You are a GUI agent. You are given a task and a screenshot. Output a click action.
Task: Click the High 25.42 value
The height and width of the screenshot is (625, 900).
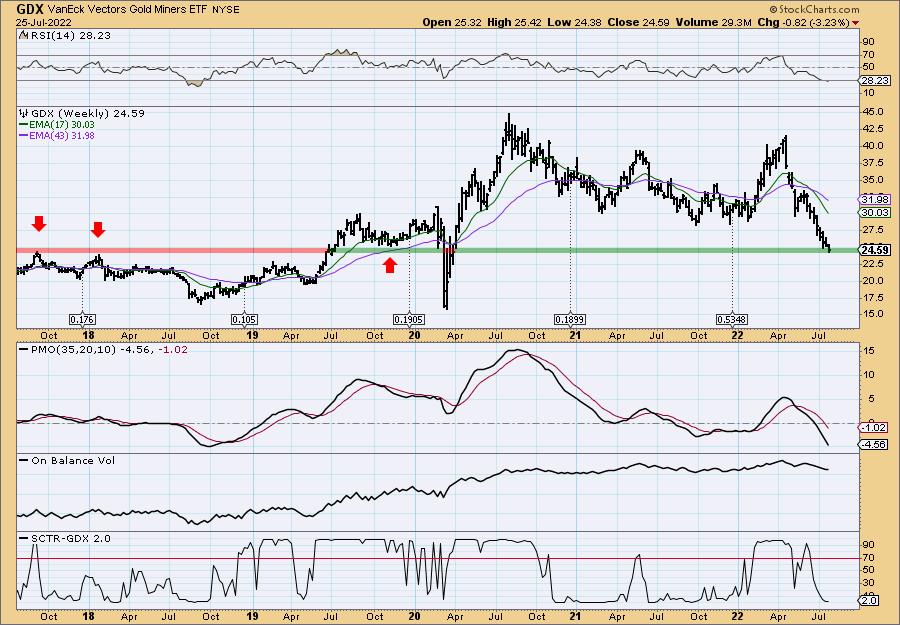tap(515, 22)
